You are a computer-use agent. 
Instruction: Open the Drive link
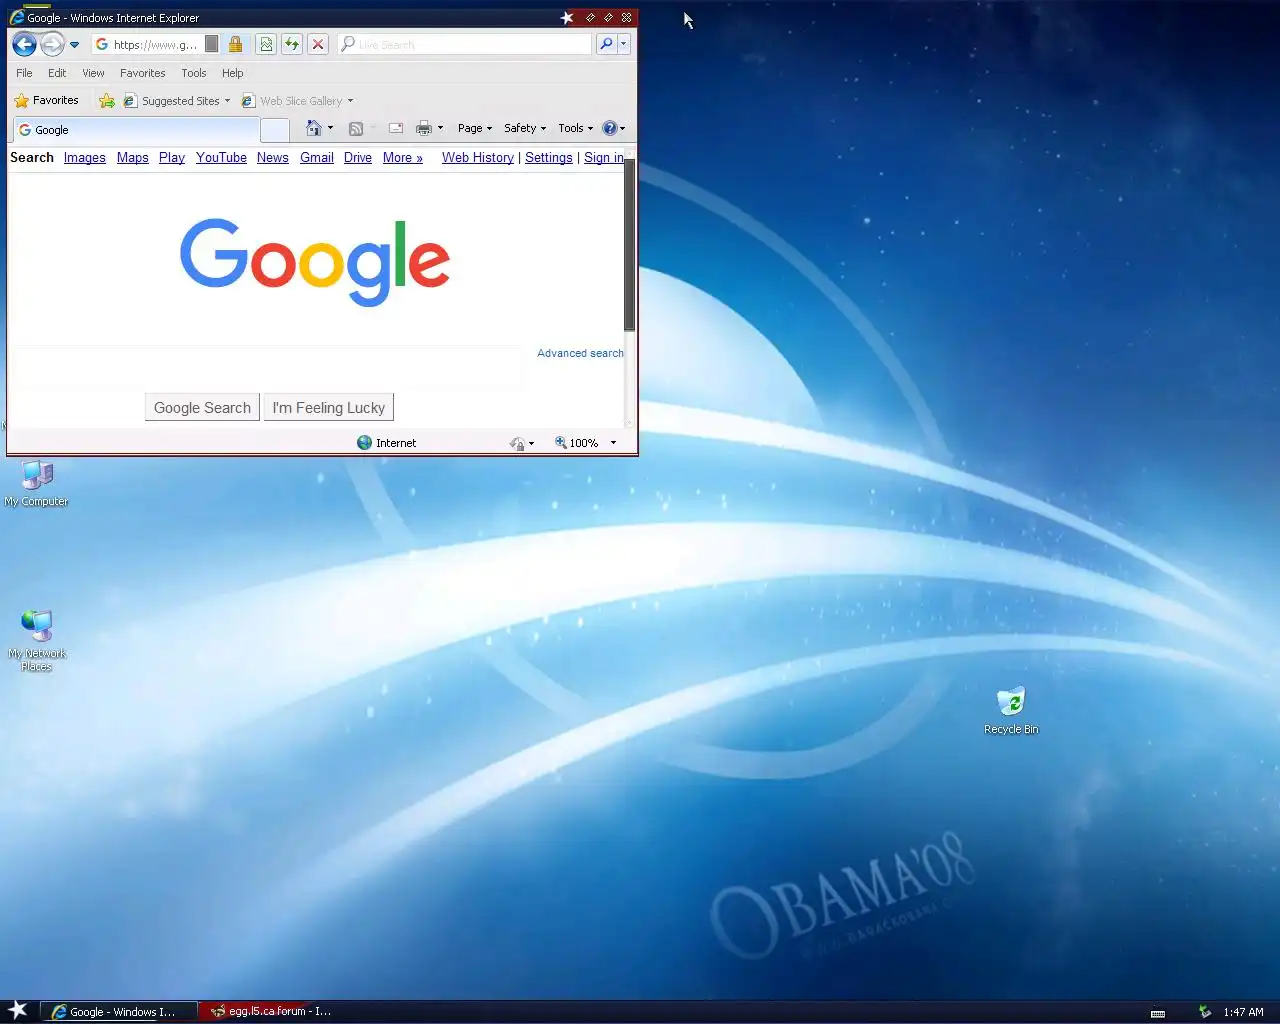coord(357,158)
